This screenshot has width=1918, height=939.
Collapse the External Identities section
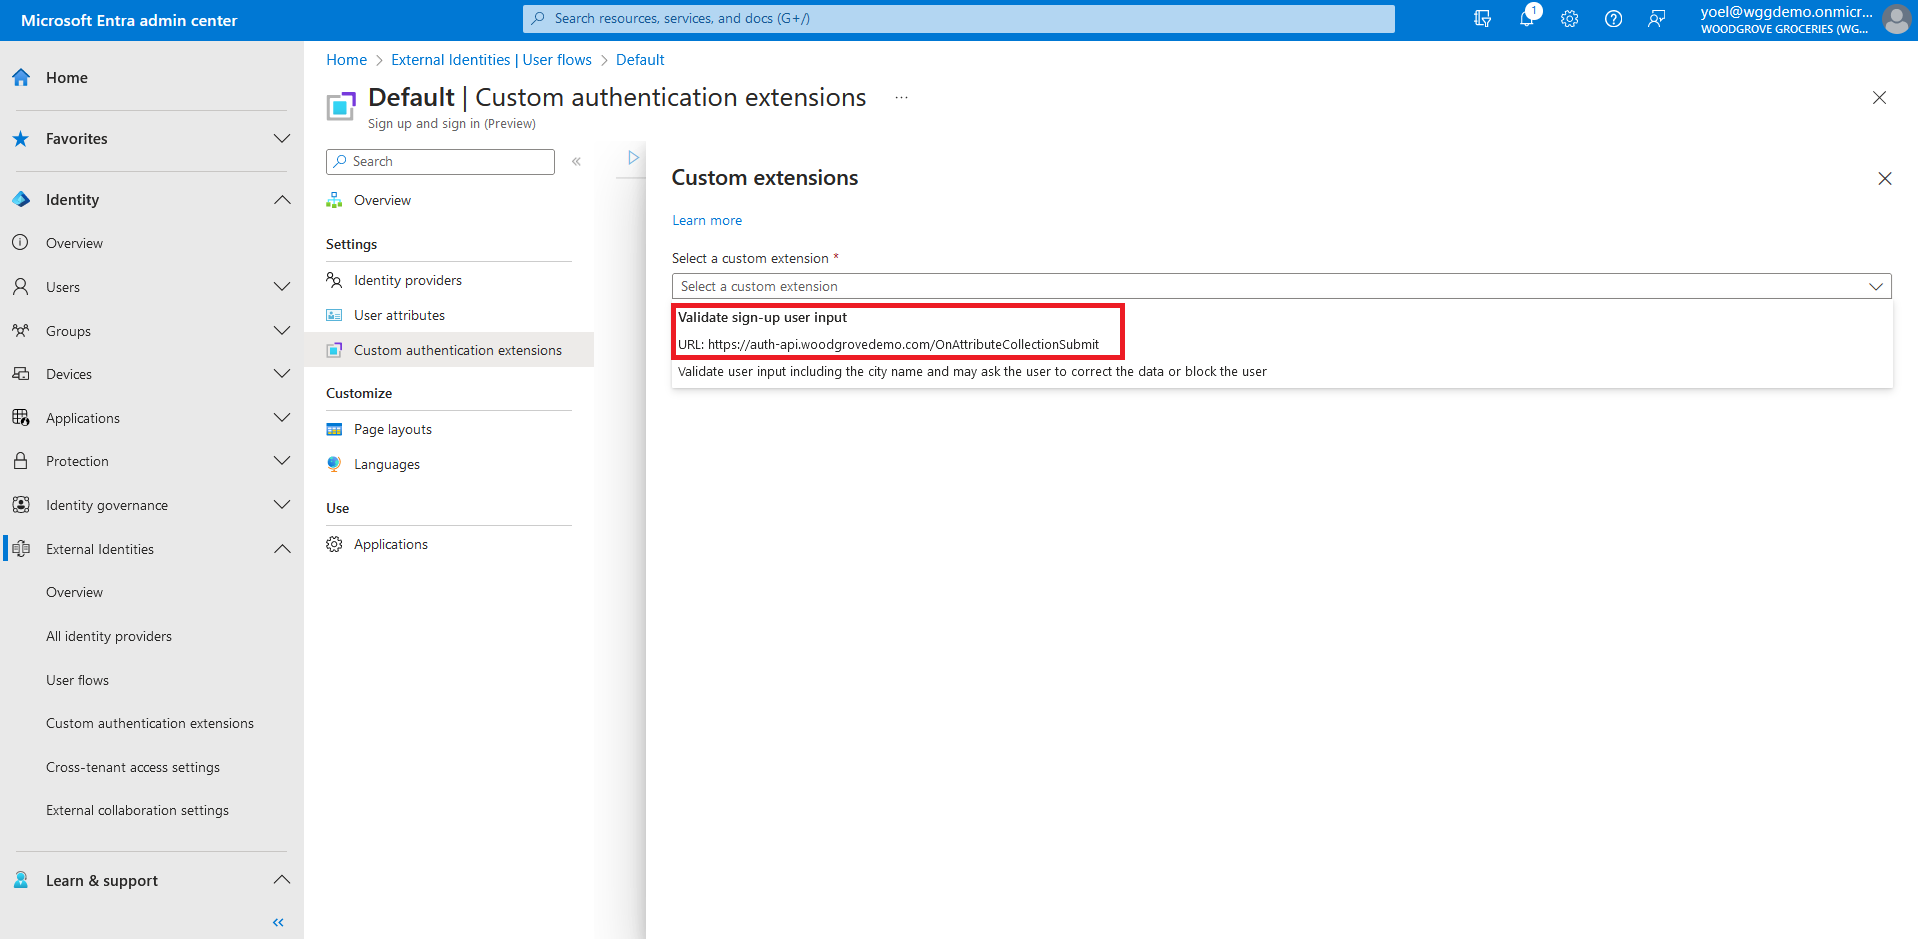(x=282, y=549)
